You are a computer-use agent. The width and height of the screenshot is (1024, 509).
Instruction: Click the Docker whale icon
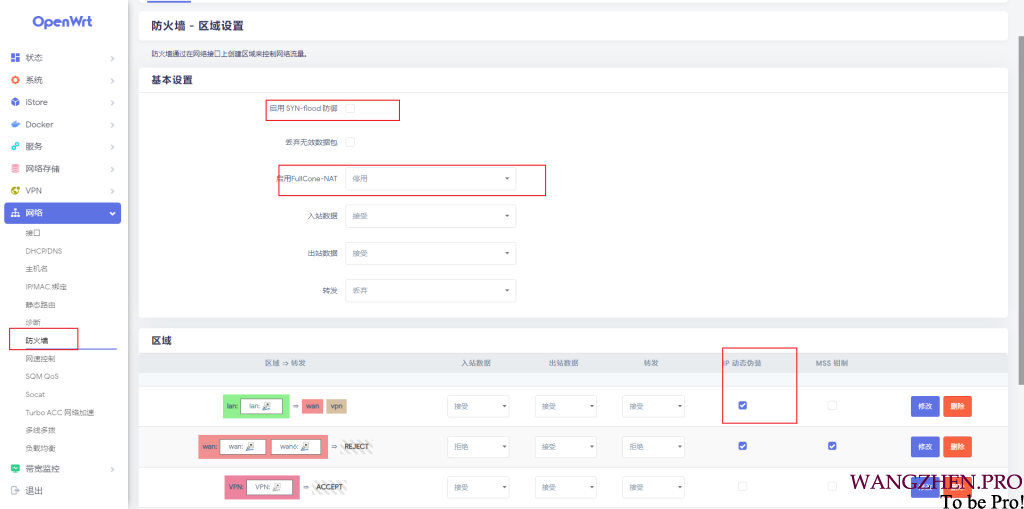15,124
